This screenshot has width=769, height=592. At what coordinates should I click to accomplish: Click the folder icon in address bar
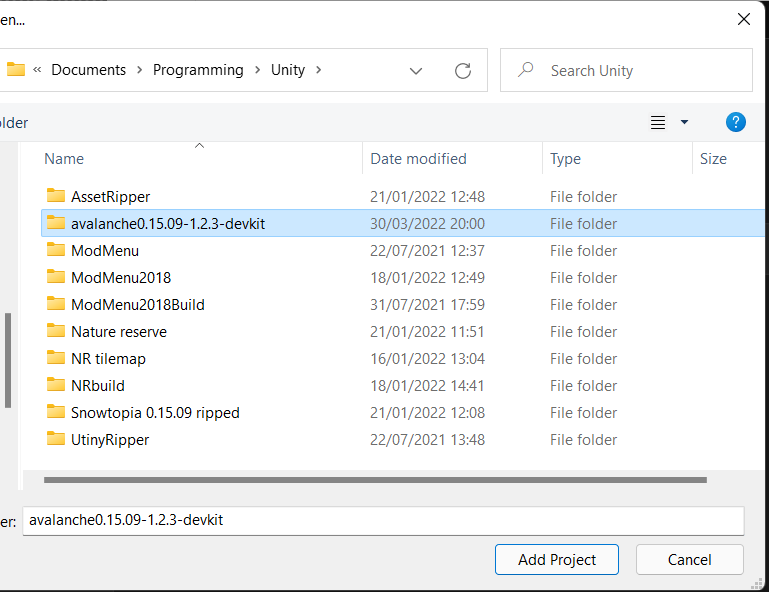point(16,70)
